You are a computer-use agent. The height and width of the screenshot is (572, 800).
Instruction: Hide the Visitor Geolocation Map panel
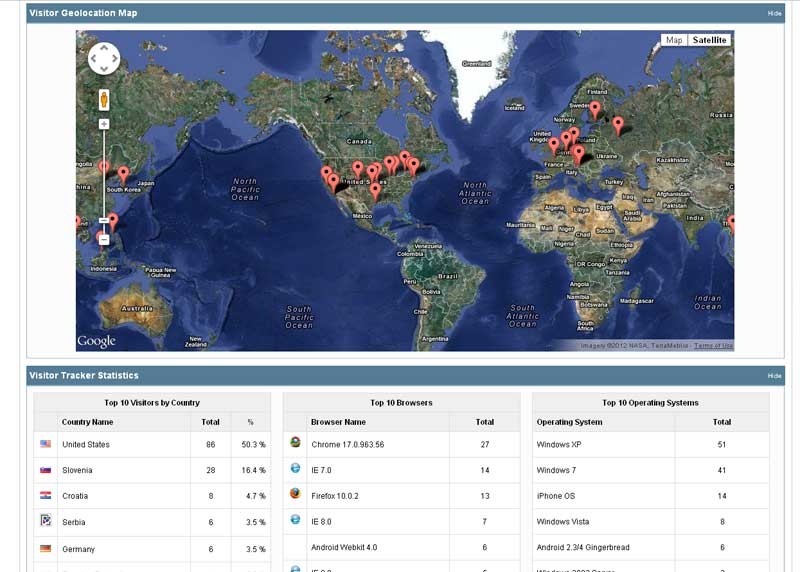(774, 13)
